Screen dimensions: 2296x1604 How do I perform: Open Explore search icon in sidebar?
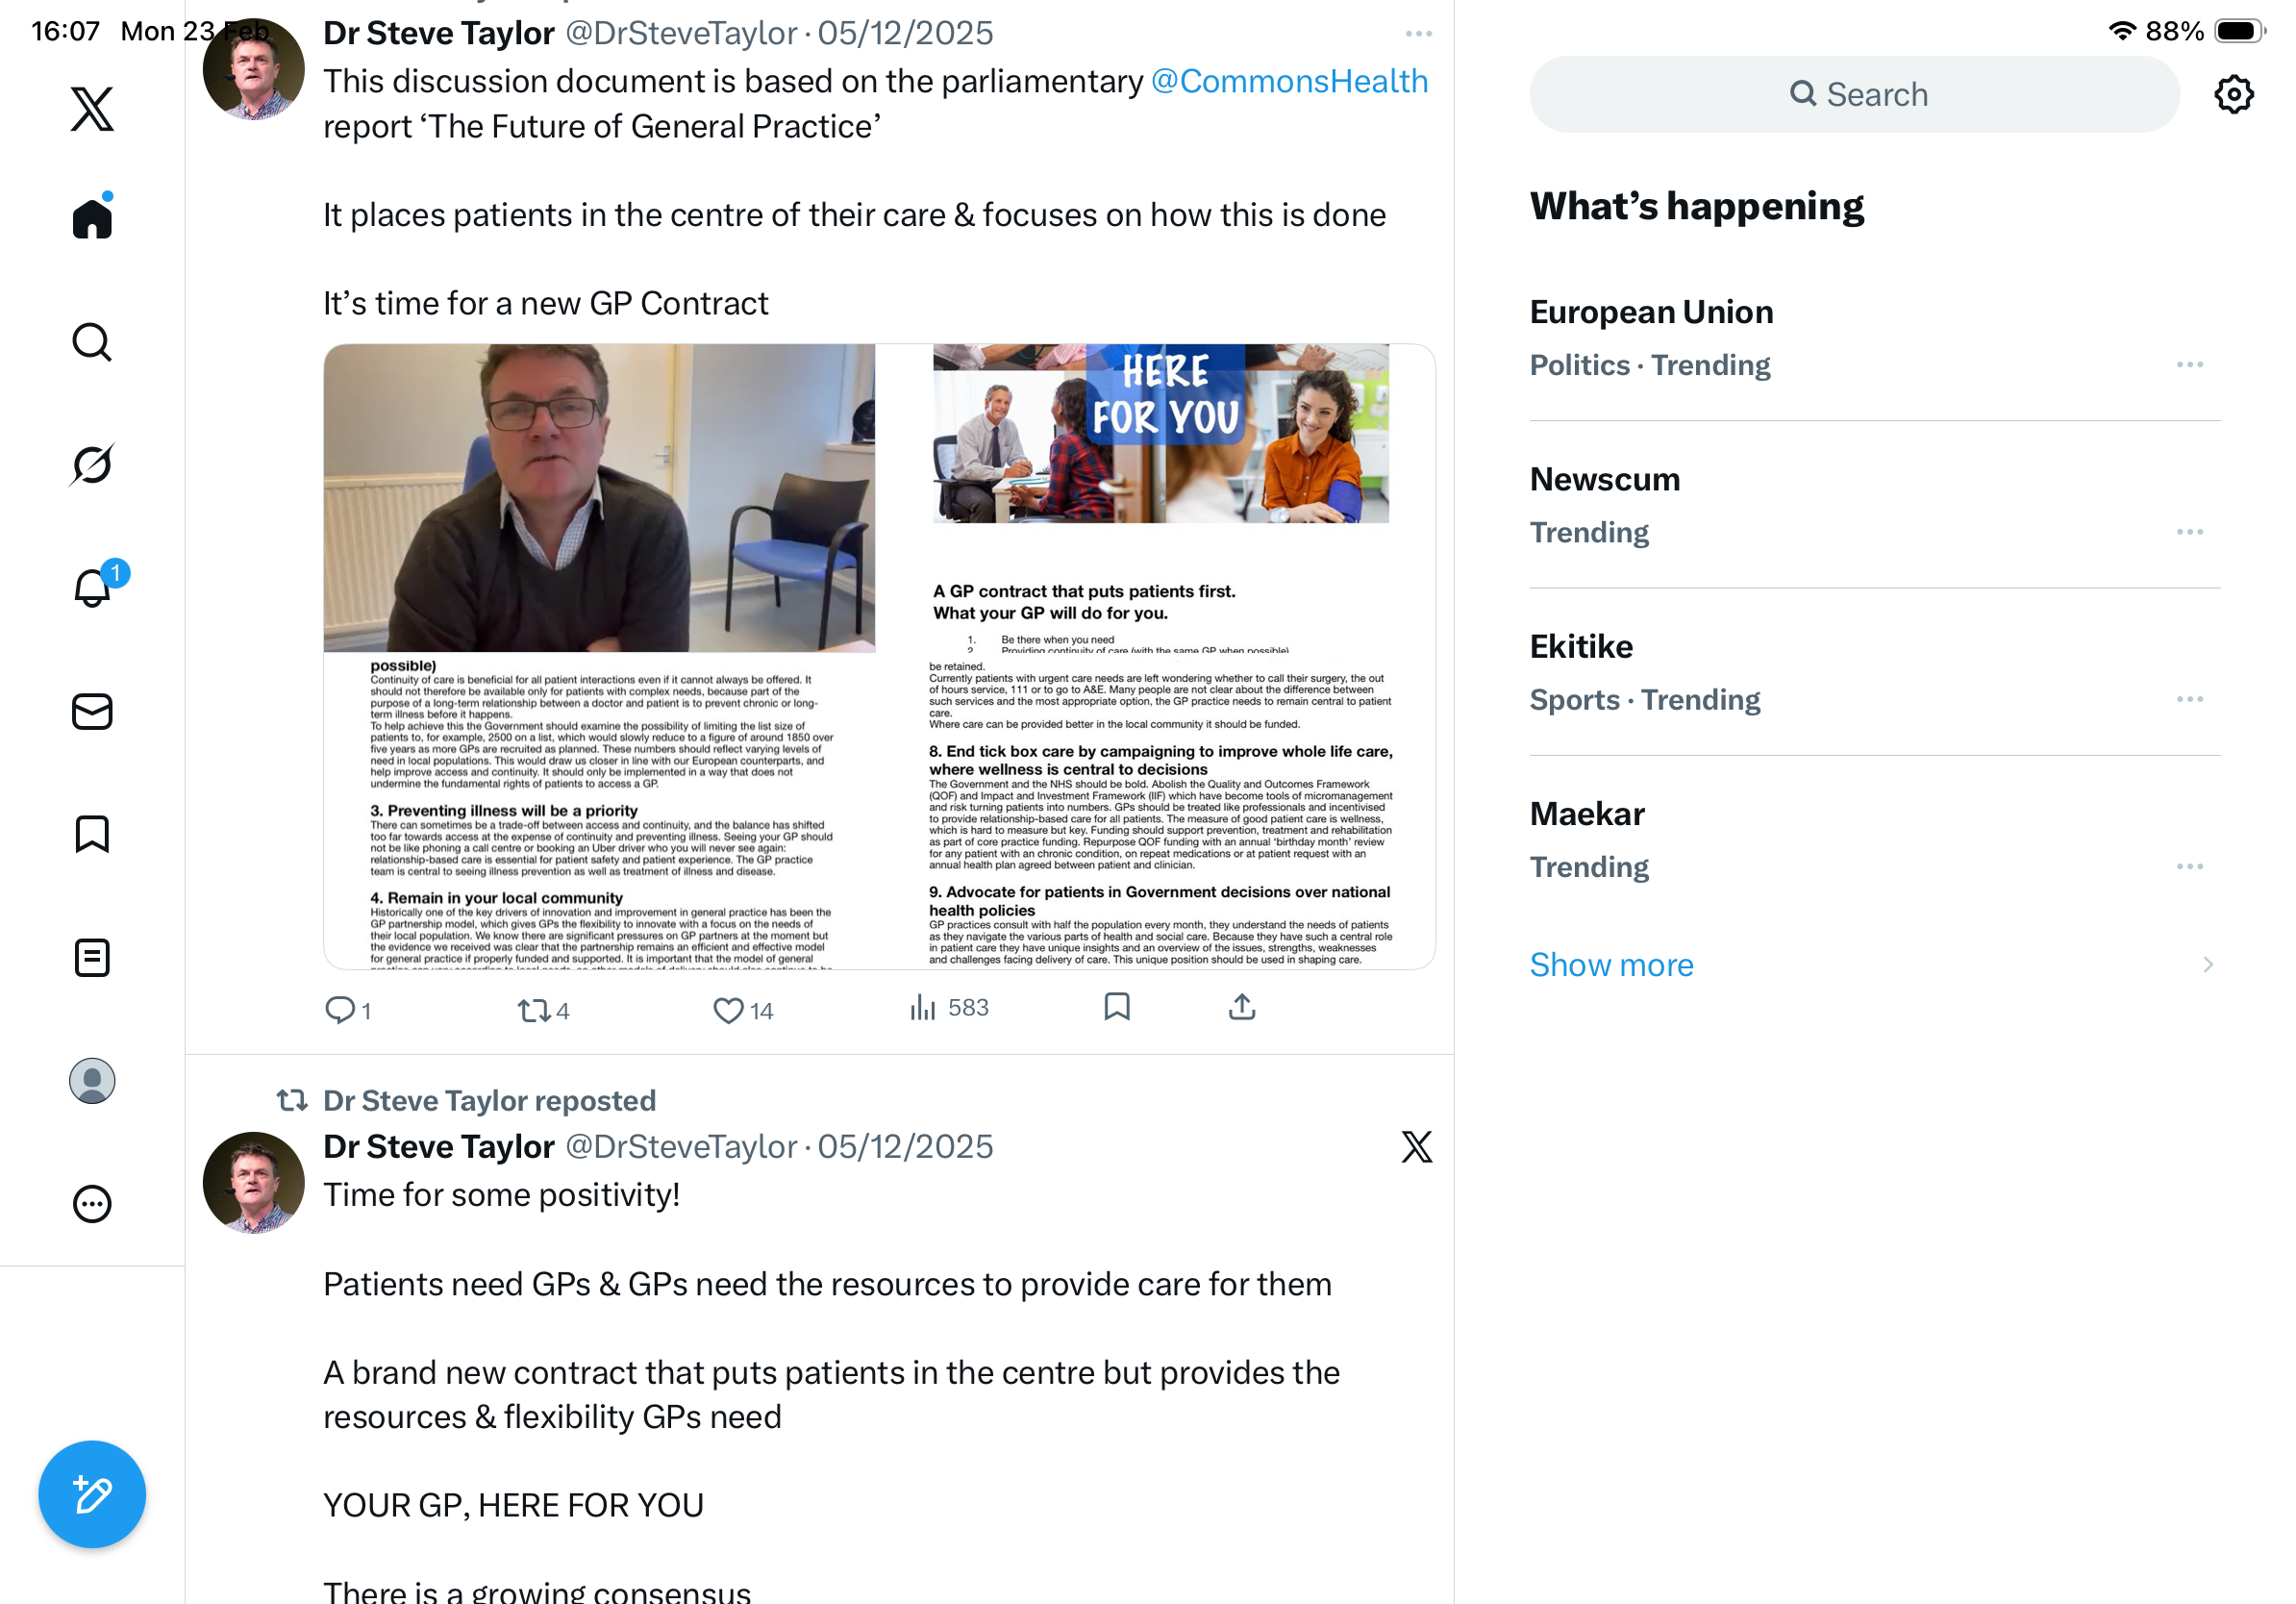pos(92,342)
